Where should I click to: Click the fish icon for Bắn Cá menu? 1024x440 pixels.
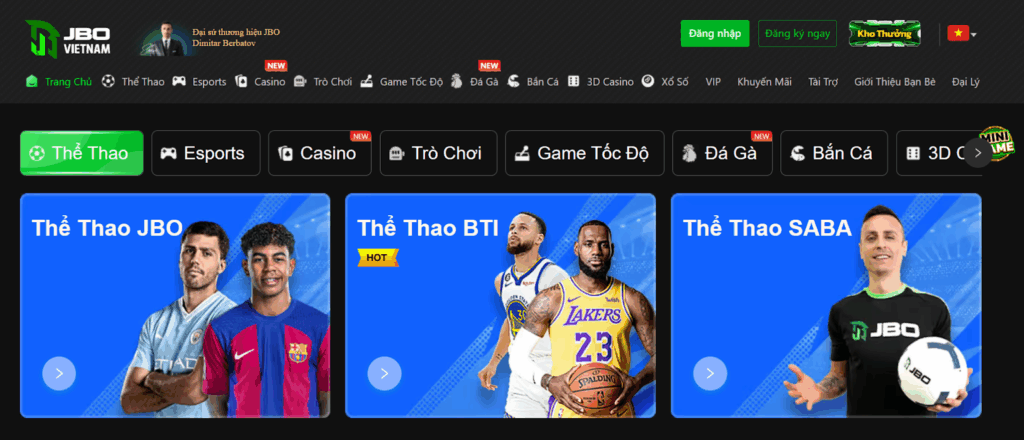[x=514, y=82]
